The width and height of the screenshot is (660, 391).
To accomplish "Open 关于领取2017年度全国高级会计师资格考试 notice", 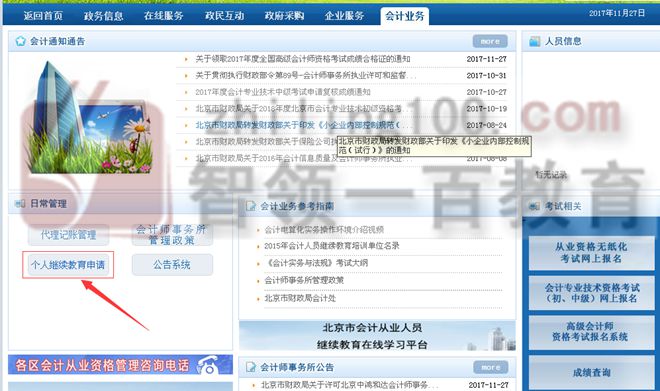I will pos(303,59).
